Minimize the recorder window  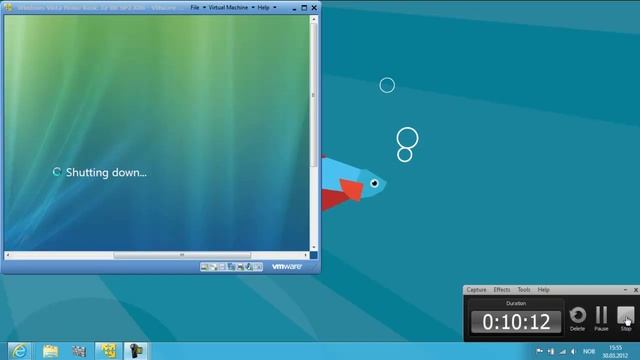tap(625, 289)
